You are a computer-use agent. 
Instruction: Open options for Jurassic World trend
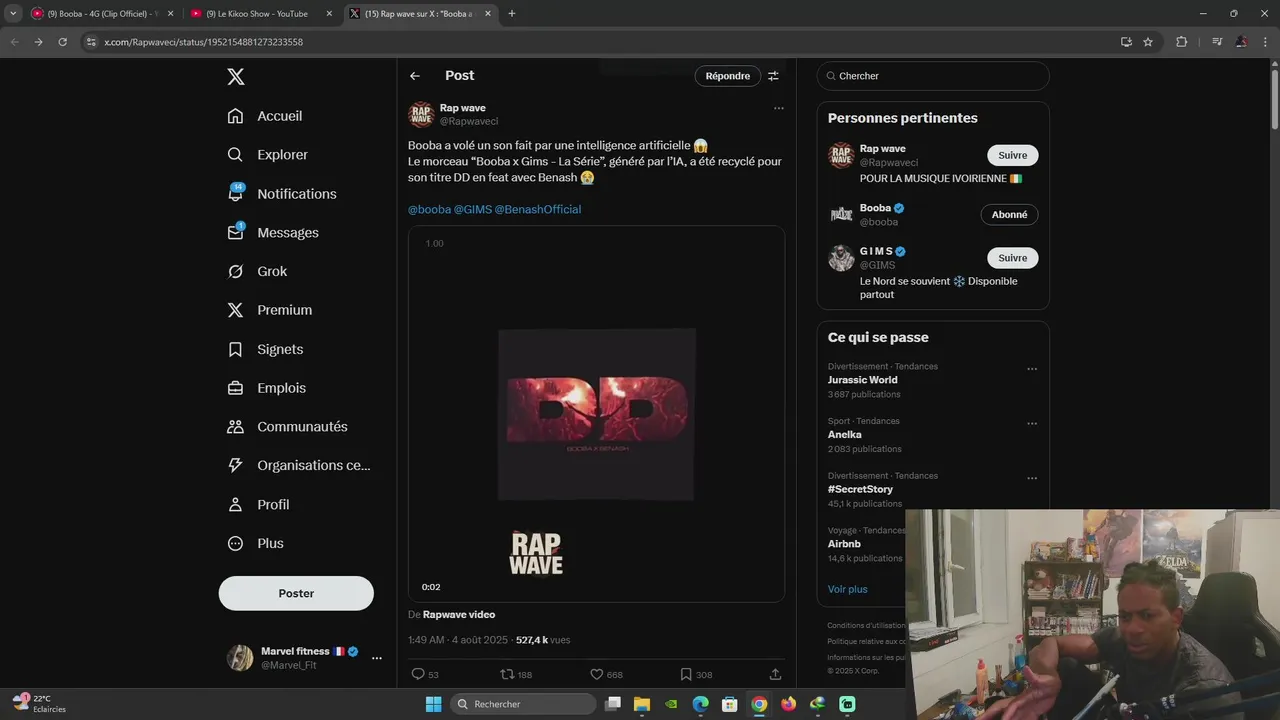[x=1032, y=369]
